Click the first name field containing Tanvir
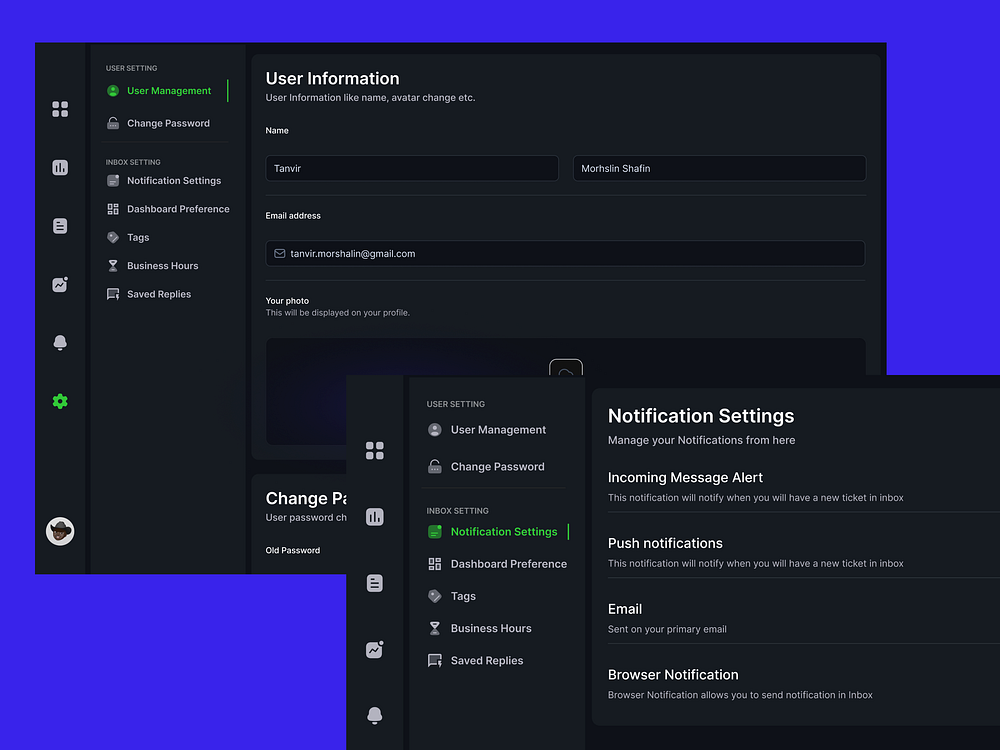This screenshot has width=1000, height=750. (x=411, y=168)
